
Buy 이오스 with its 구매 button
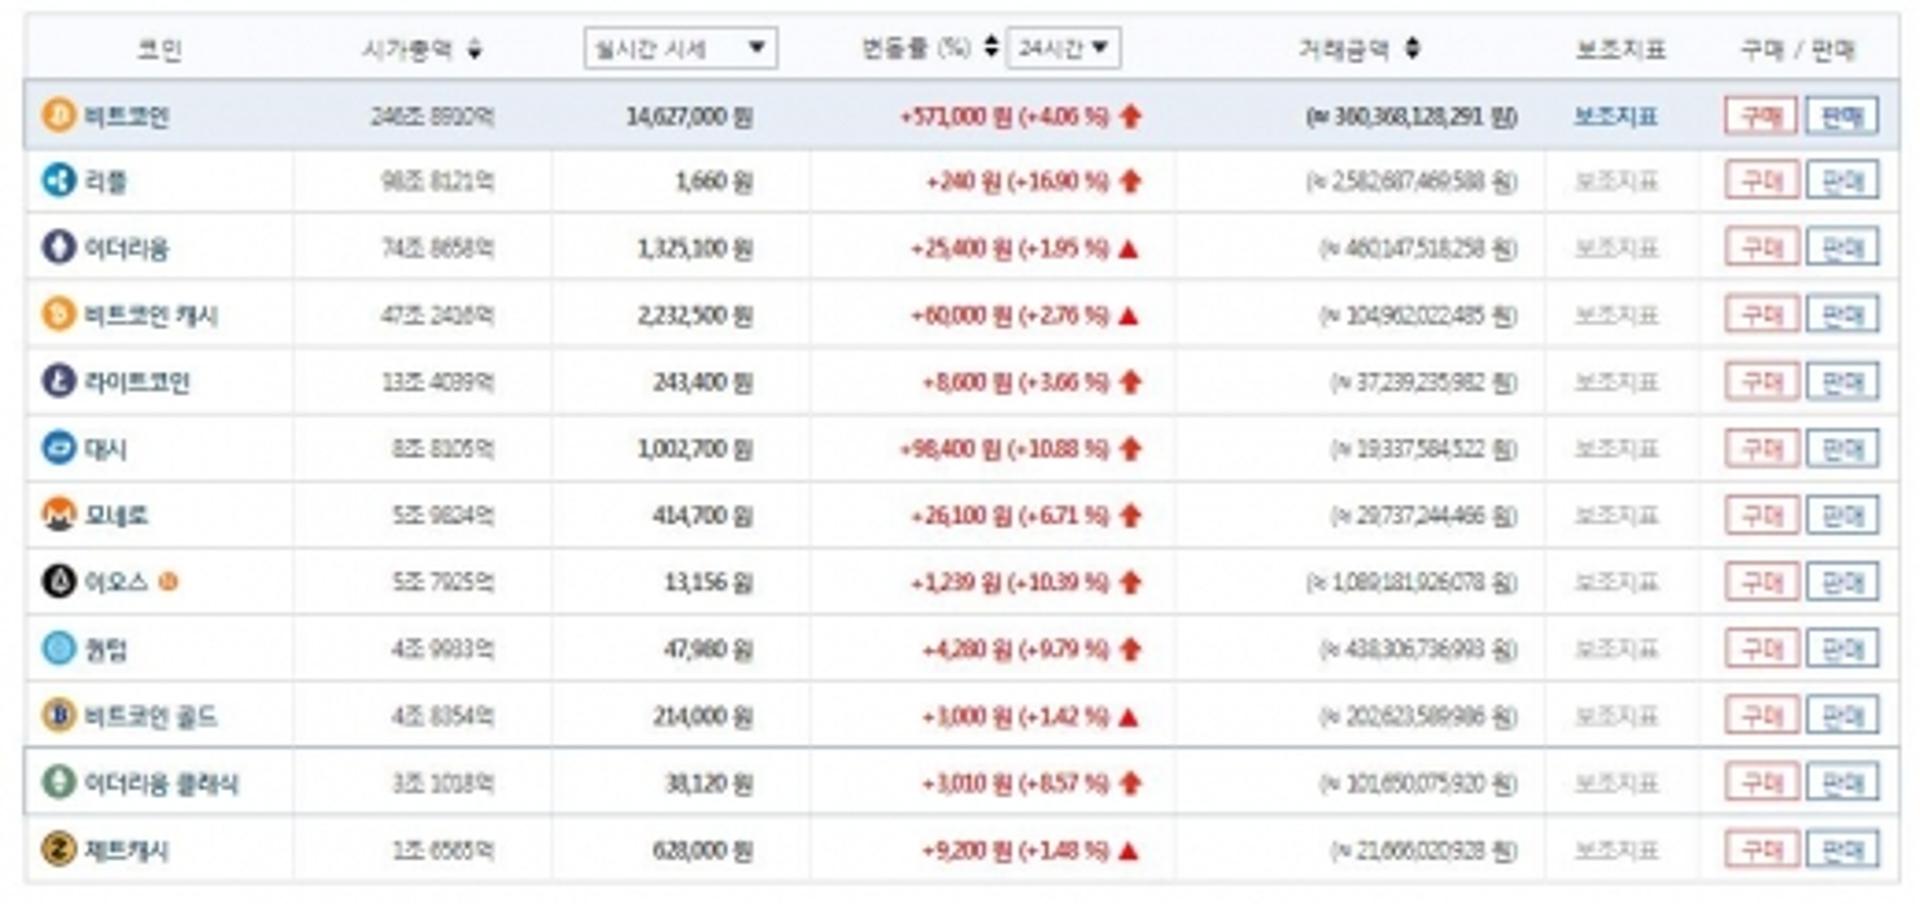[1761, 581]
